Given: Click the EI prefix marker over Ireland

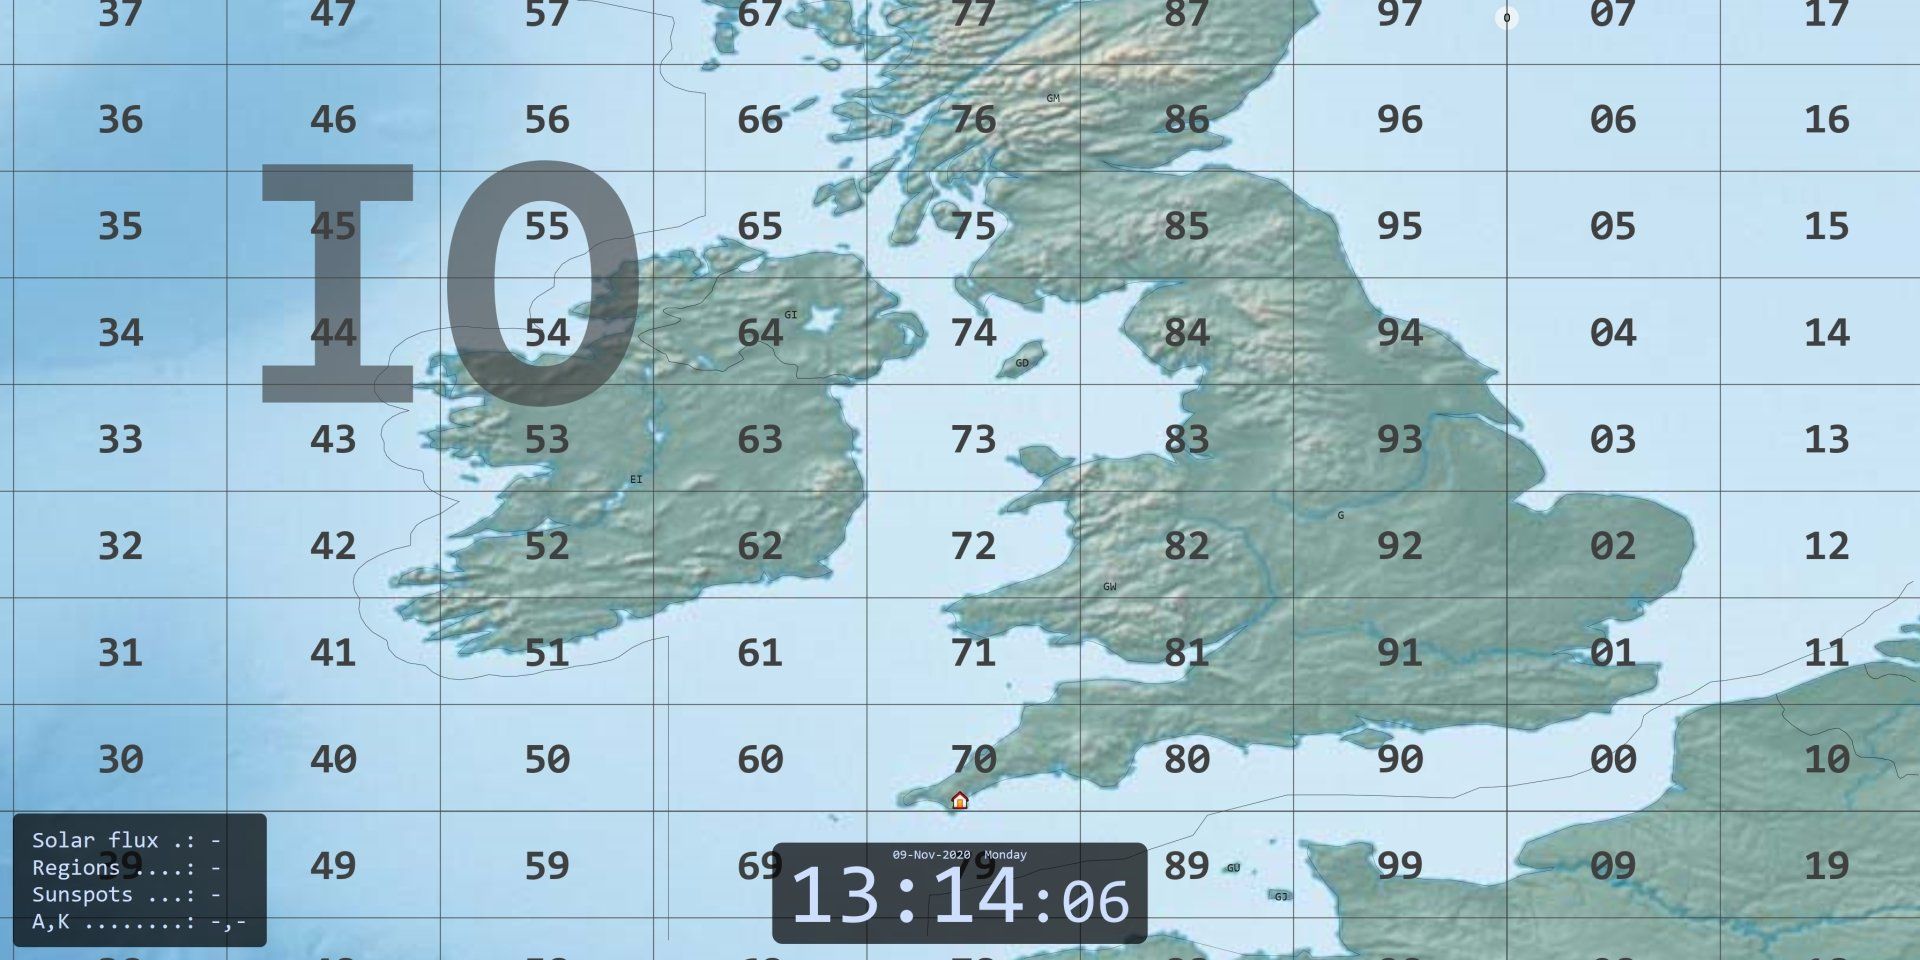Looking at the screenshot, I should pyautogui.click(x=634, y=479).
